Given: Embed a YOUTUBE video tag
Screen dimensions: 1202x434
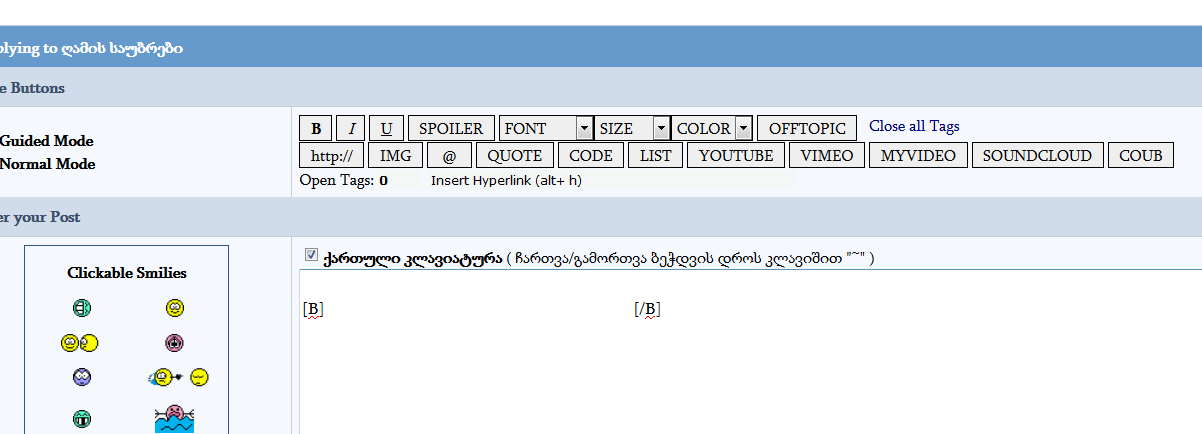Looking at the screenshot, I should pyautogui.click(x=736, y=155).
